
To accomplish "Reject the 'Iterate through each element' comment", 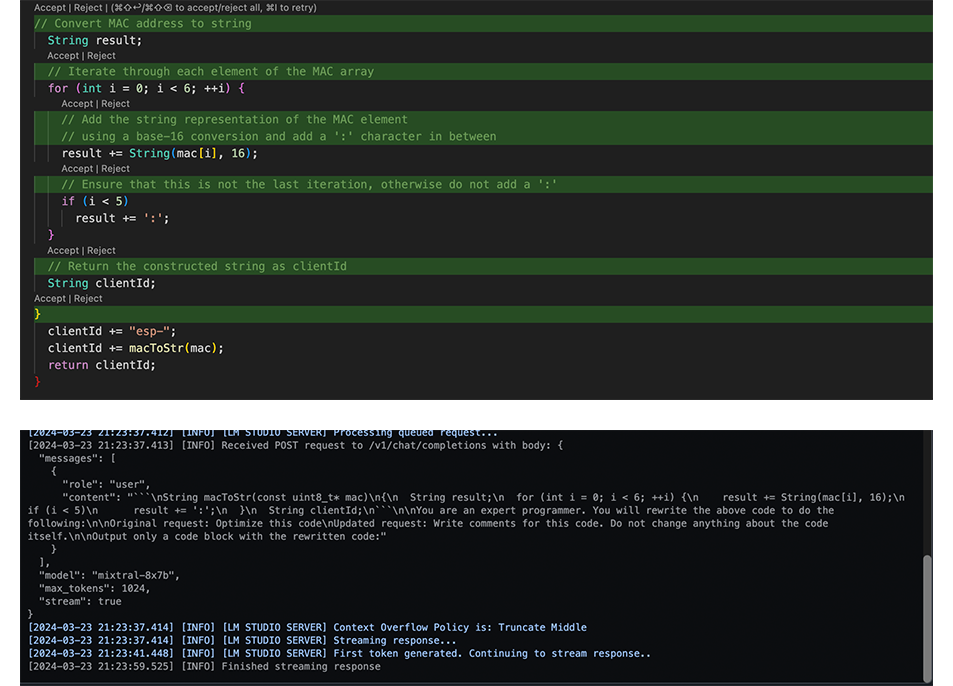I will 101,56.
